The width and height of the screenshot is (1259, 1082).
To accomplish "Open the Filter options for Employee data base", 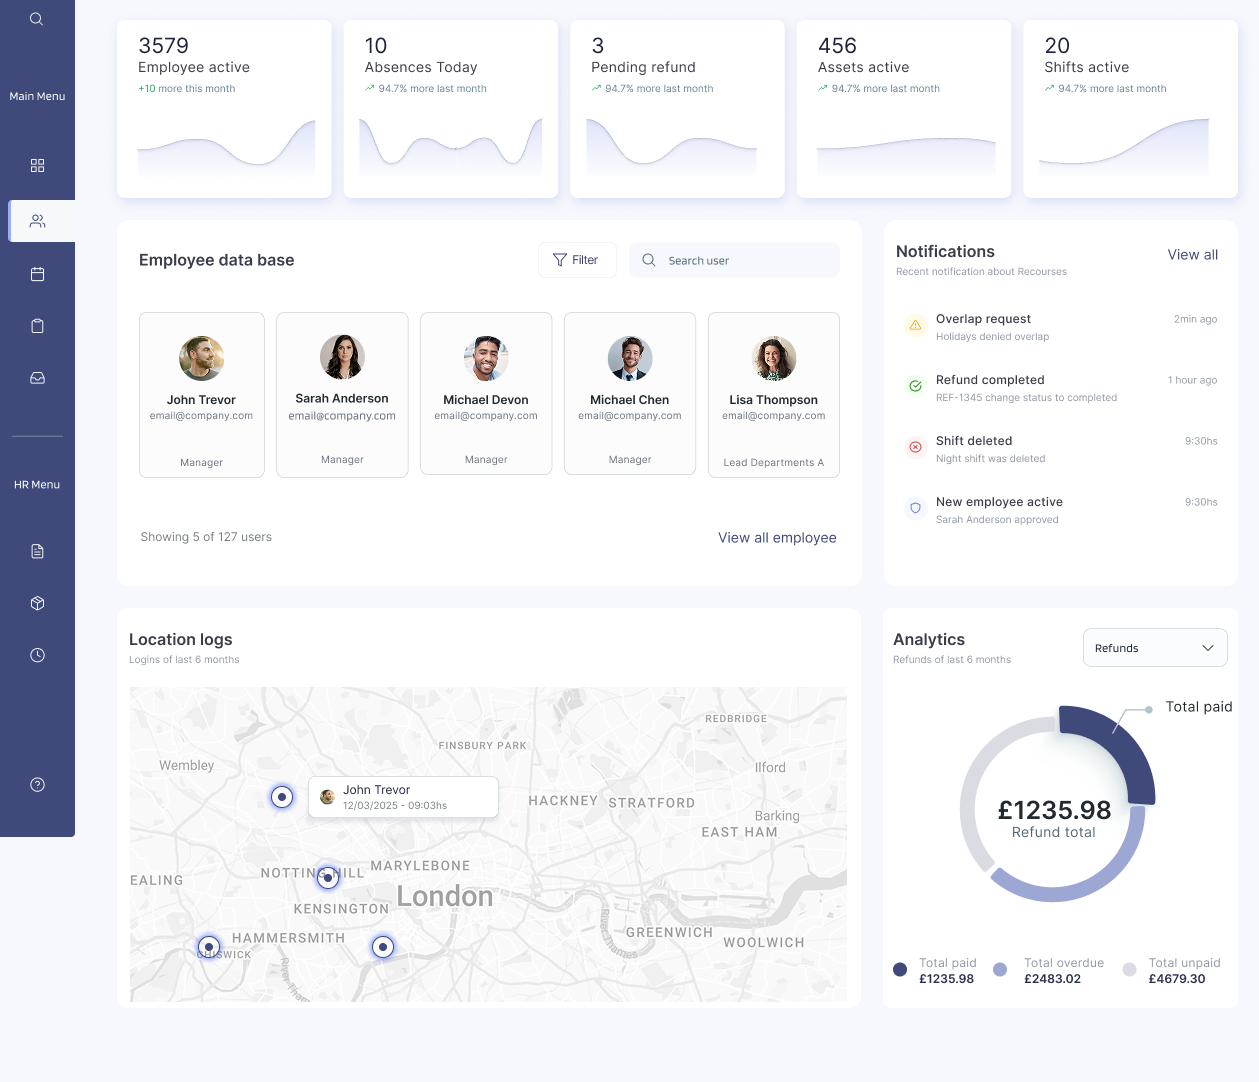I will [577, 259].
